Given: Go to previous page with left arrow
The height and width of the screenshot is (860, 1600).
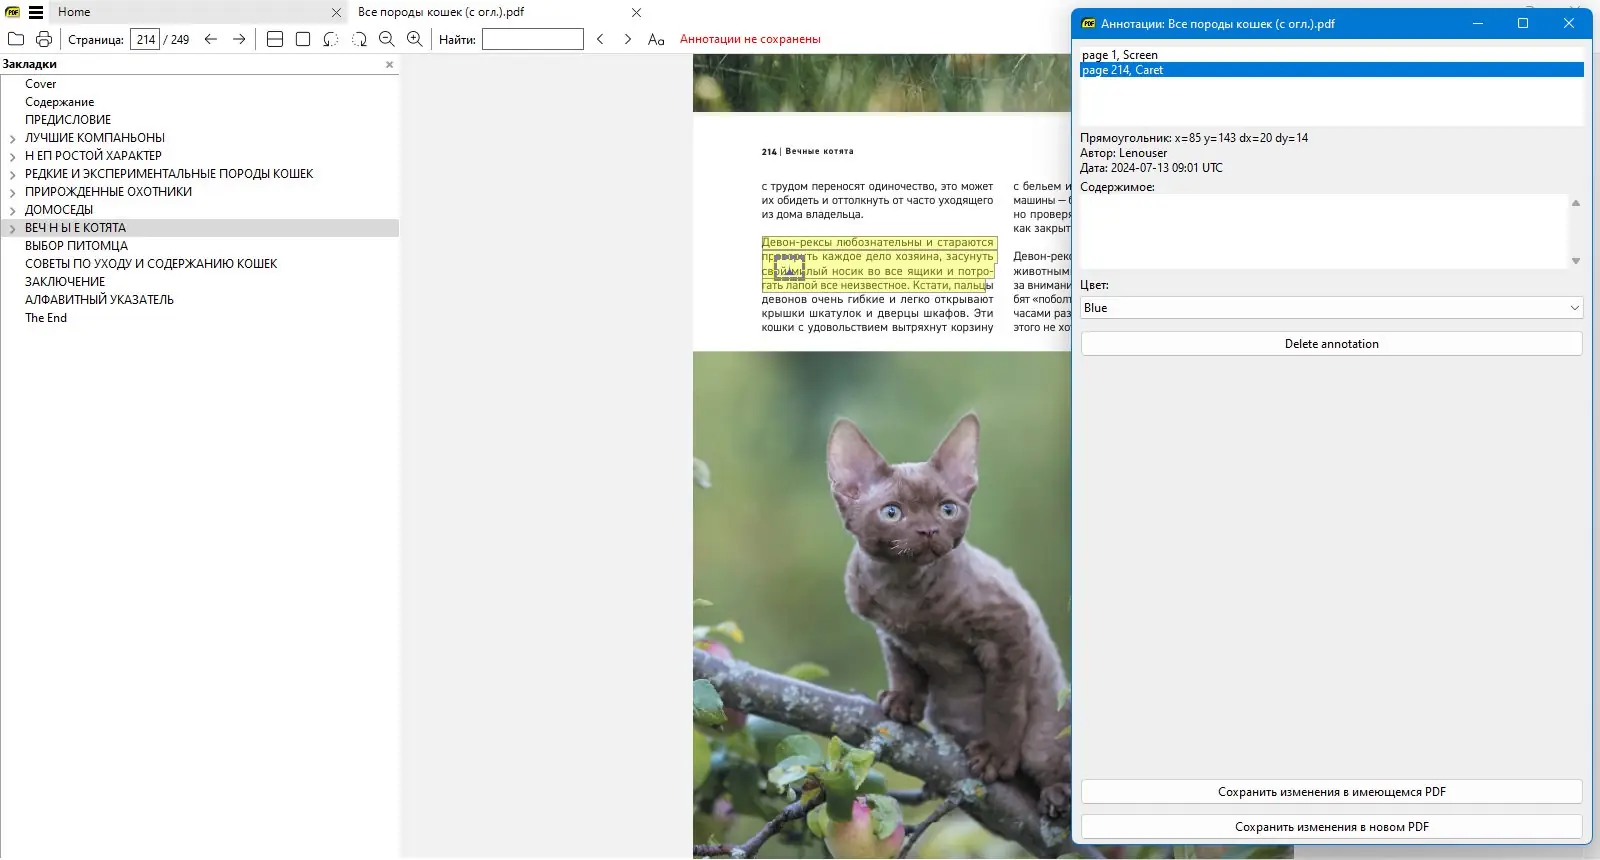Looking at the screenshot, I should pyautogui.click(x=210, y=39).
